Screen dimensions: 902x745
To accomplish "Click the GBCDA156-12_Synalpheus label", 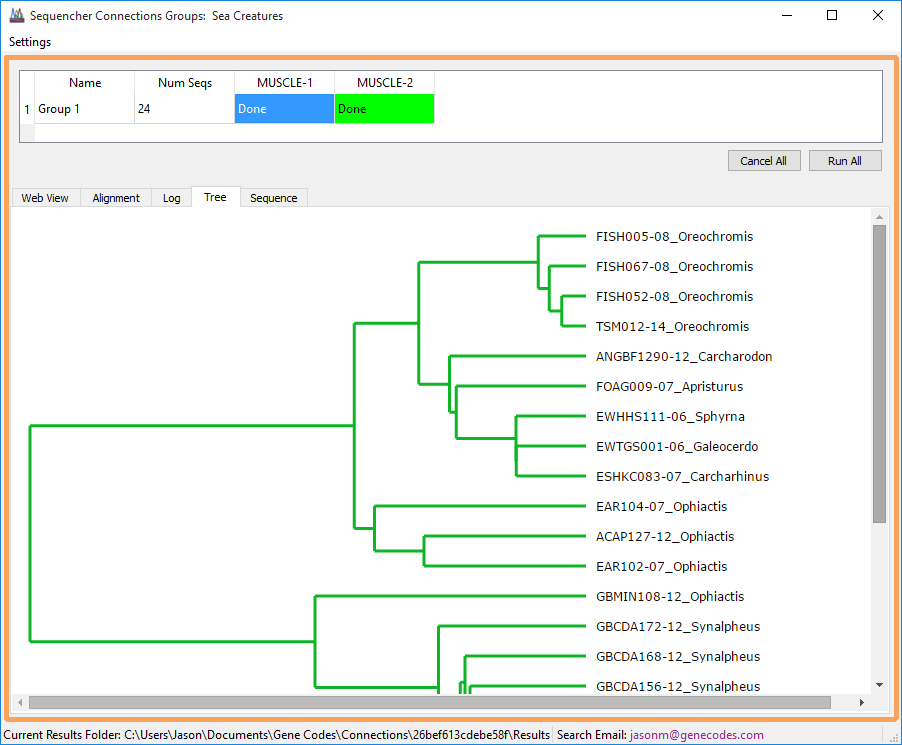I will click(678, 686).
